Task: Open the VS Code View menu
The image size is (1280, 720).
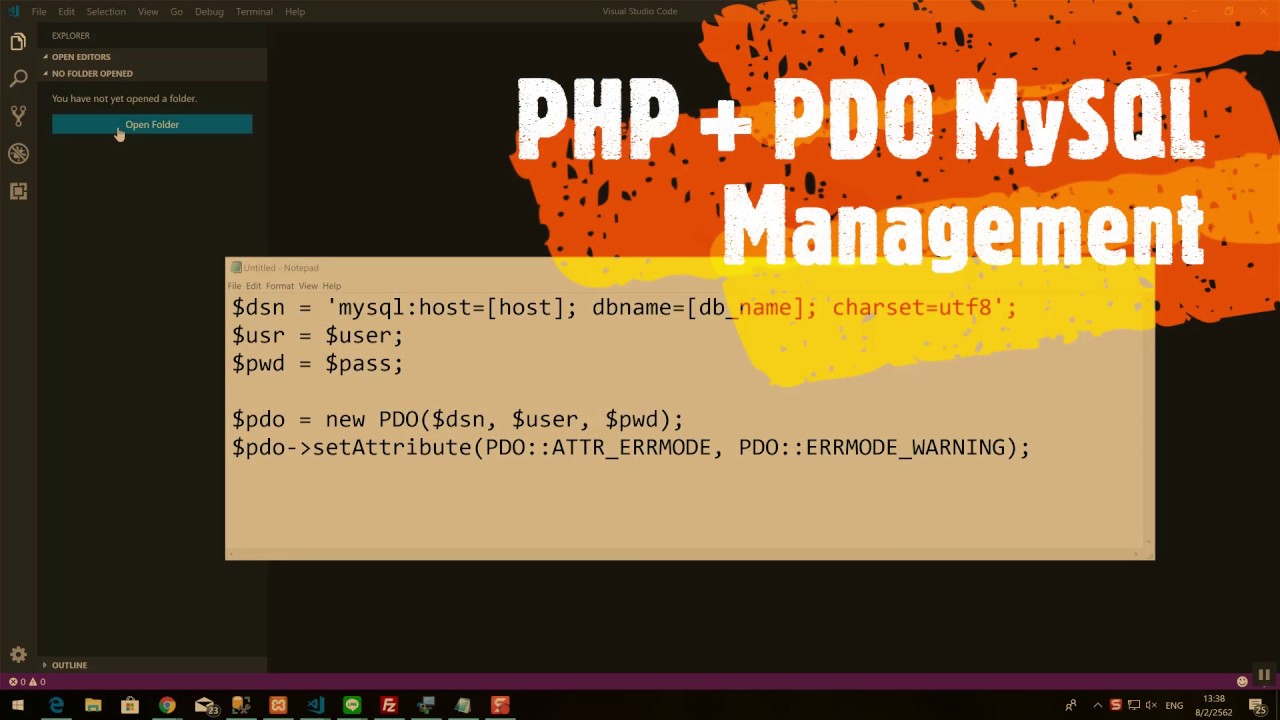Action: [148, 11]
